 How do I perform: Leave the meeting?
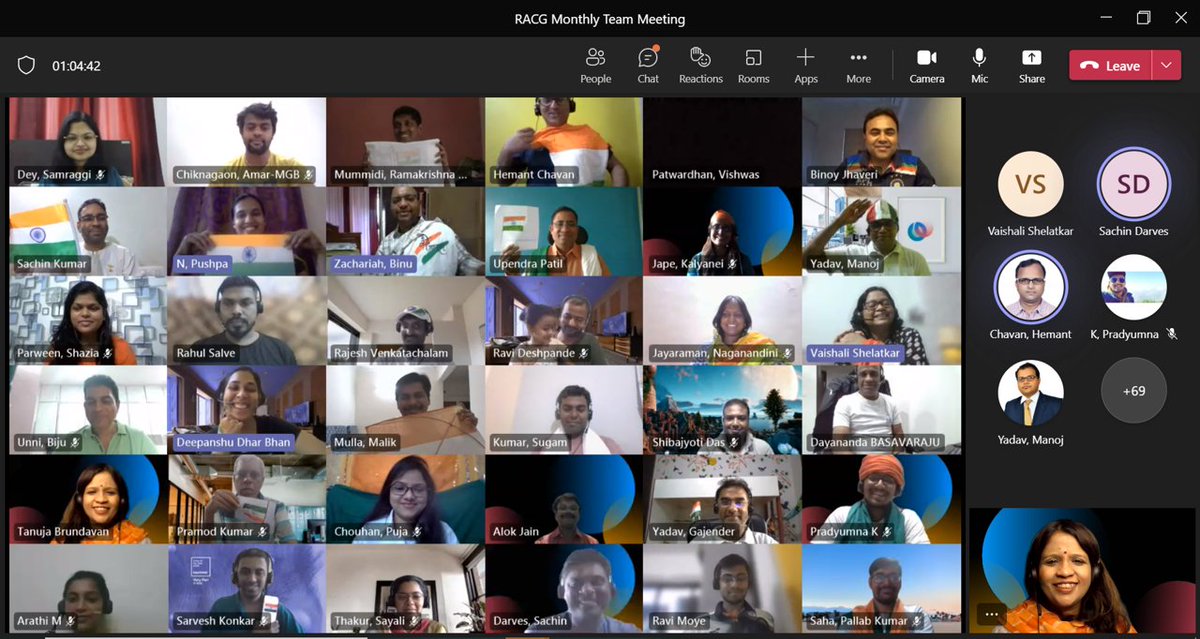click(x=1111, y=66)
